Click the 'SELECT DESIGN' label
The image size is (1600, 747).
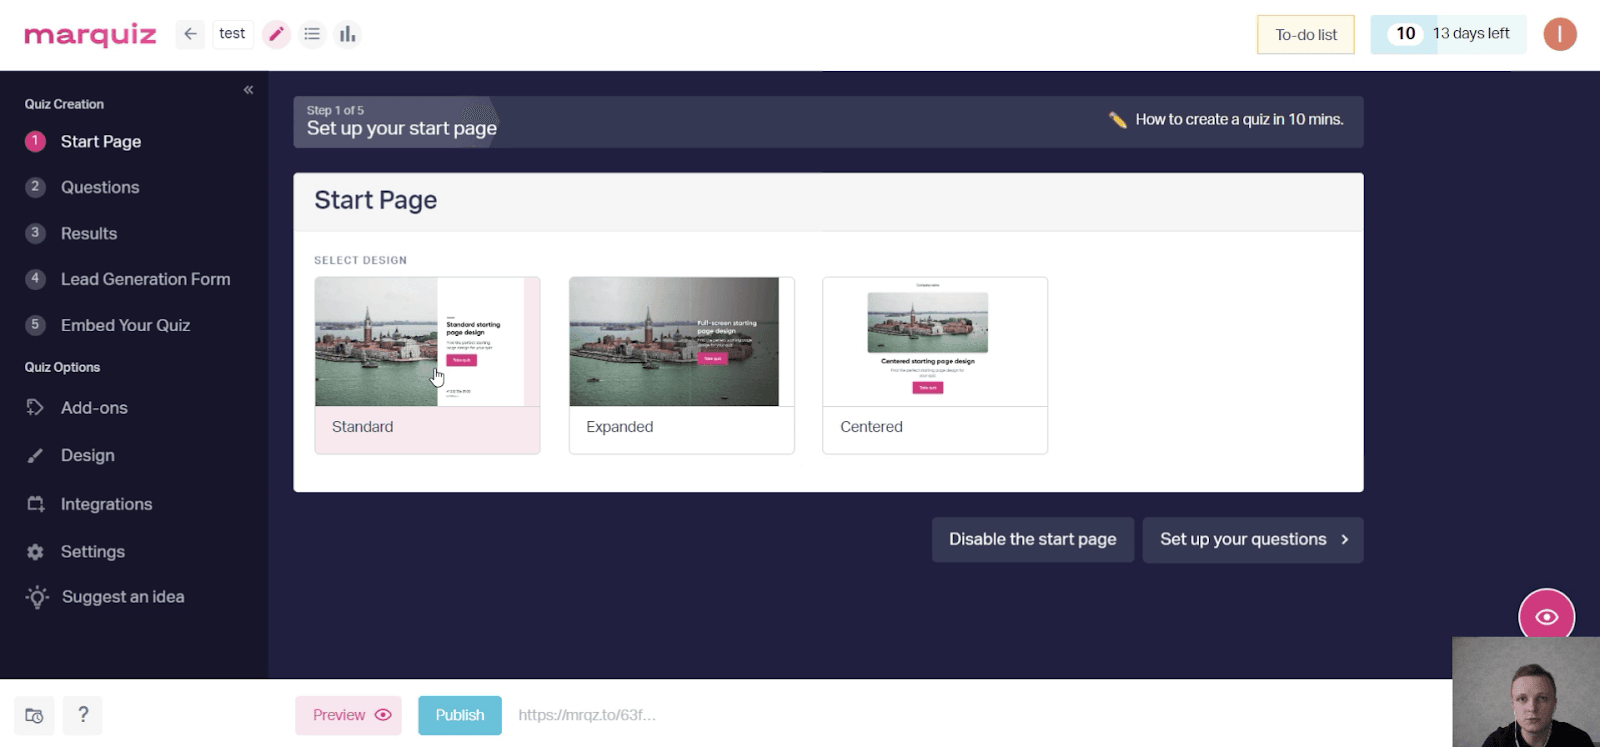coord(360,260)
